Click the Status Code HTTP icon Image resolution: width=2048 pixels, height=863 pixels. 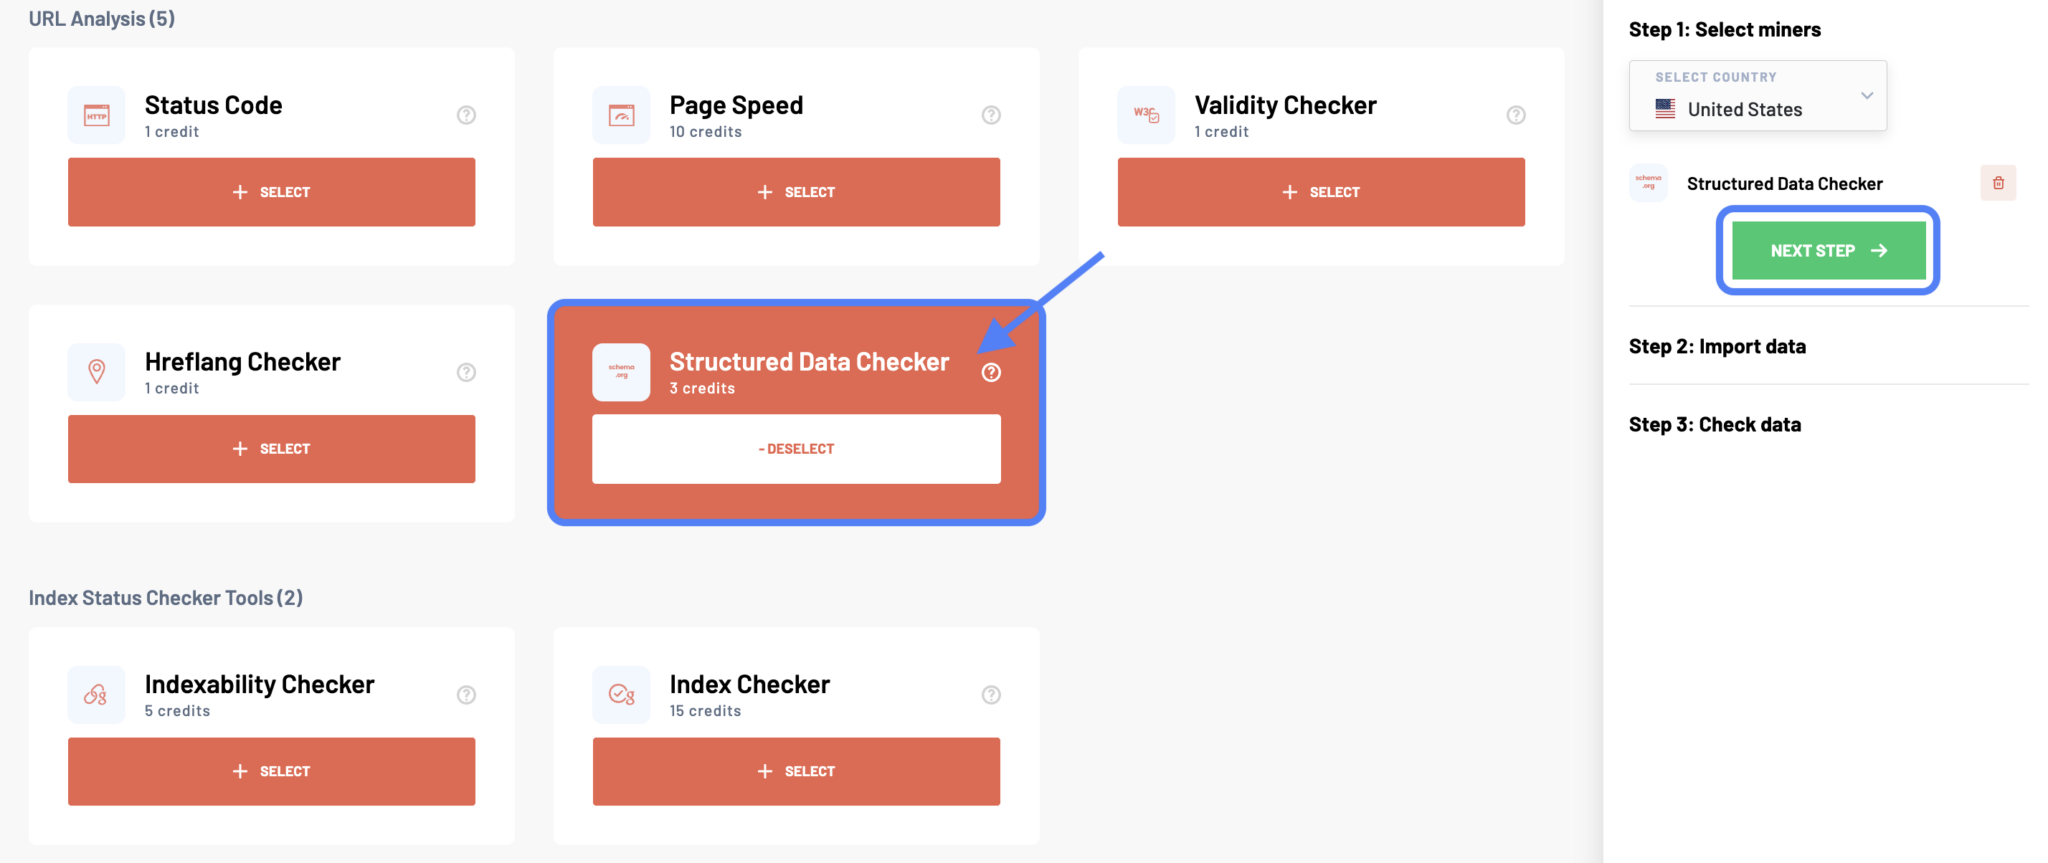point(96,114)
